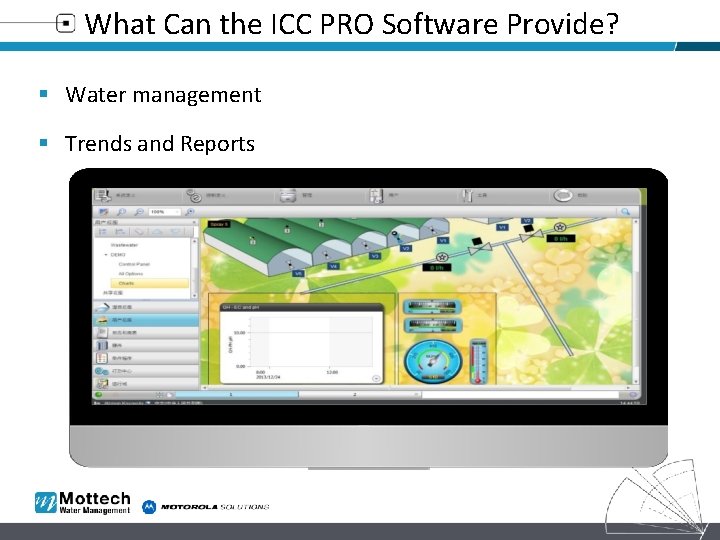The height and width of the screenshot is (540, 720).
Task: Select the highlighted Charts tree item
Action: point(150,283)
